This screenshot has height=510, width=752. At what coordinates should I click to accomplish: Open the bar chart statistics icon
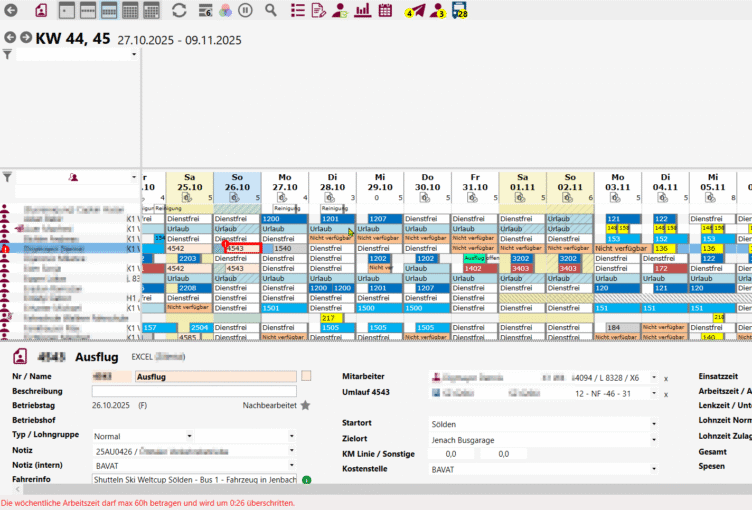coord(362,10)
